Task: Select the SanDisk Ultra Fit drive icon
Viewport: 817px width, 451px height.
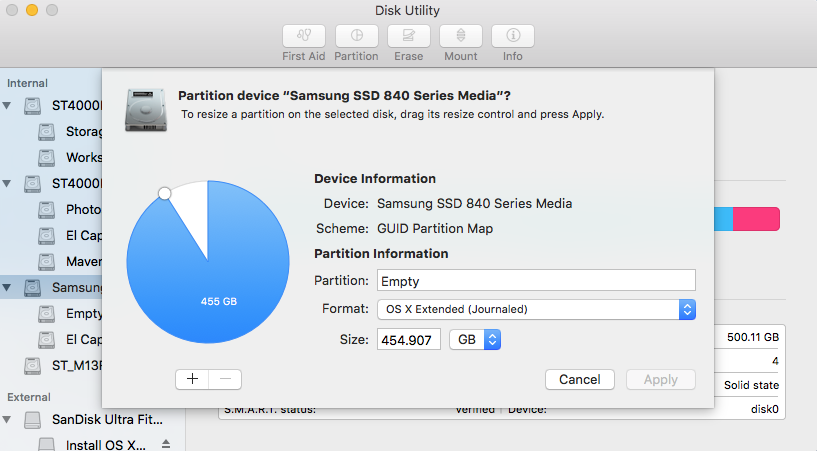Action: tap(35, 418)
